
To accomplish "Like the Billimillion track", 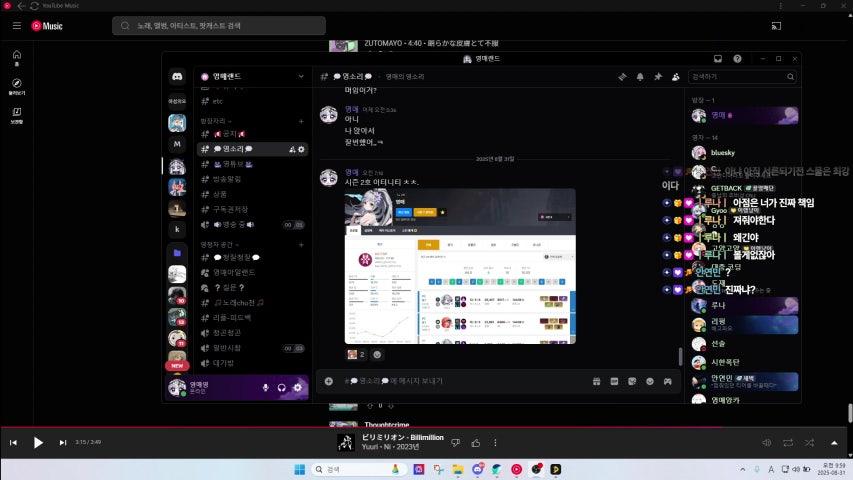I will click(475, 442).
